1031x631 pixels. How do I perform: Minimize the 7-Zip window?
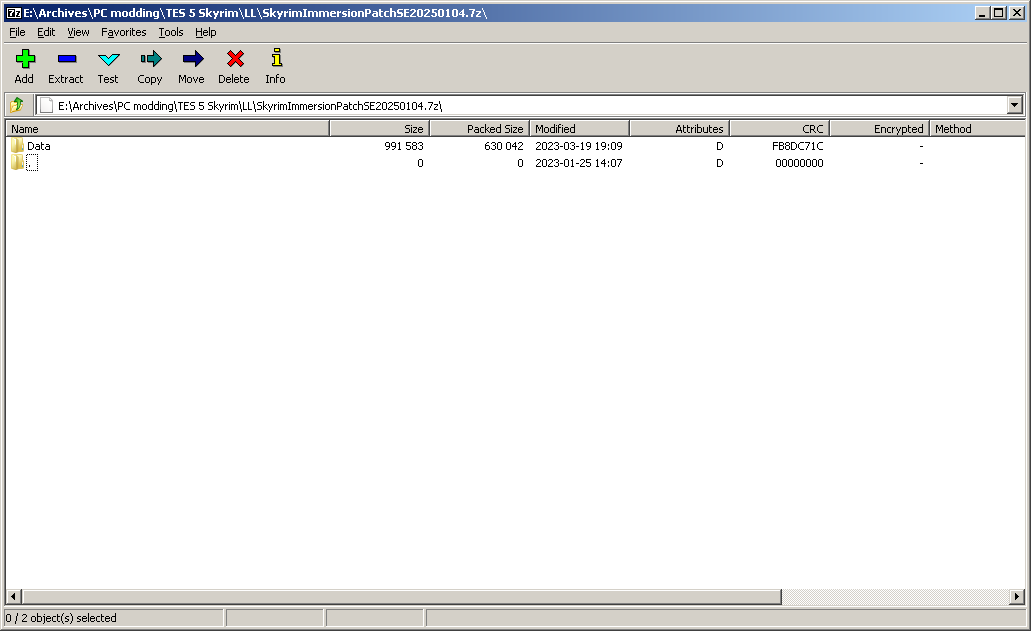(x=982, y=12)
